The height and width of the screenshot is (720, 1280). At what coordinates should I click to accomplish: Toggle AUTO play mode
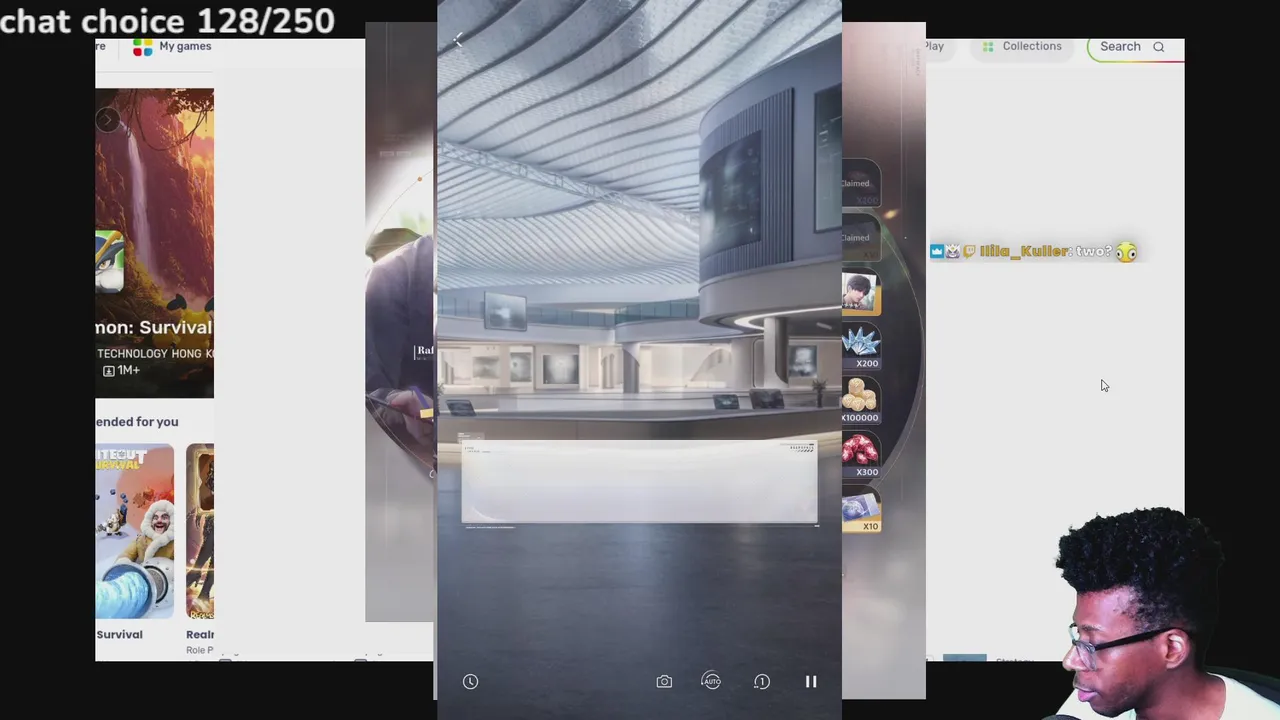[711, 681]
